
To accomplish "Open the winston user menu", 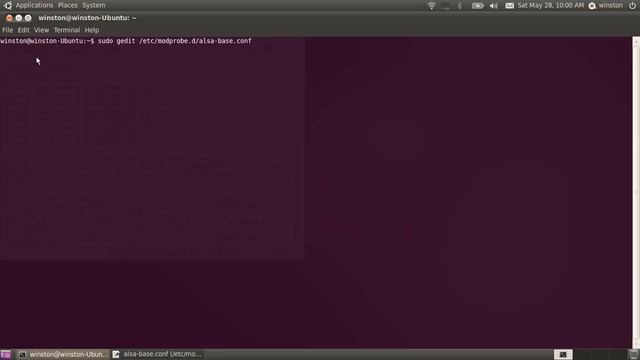I will [x=606, y=5].
